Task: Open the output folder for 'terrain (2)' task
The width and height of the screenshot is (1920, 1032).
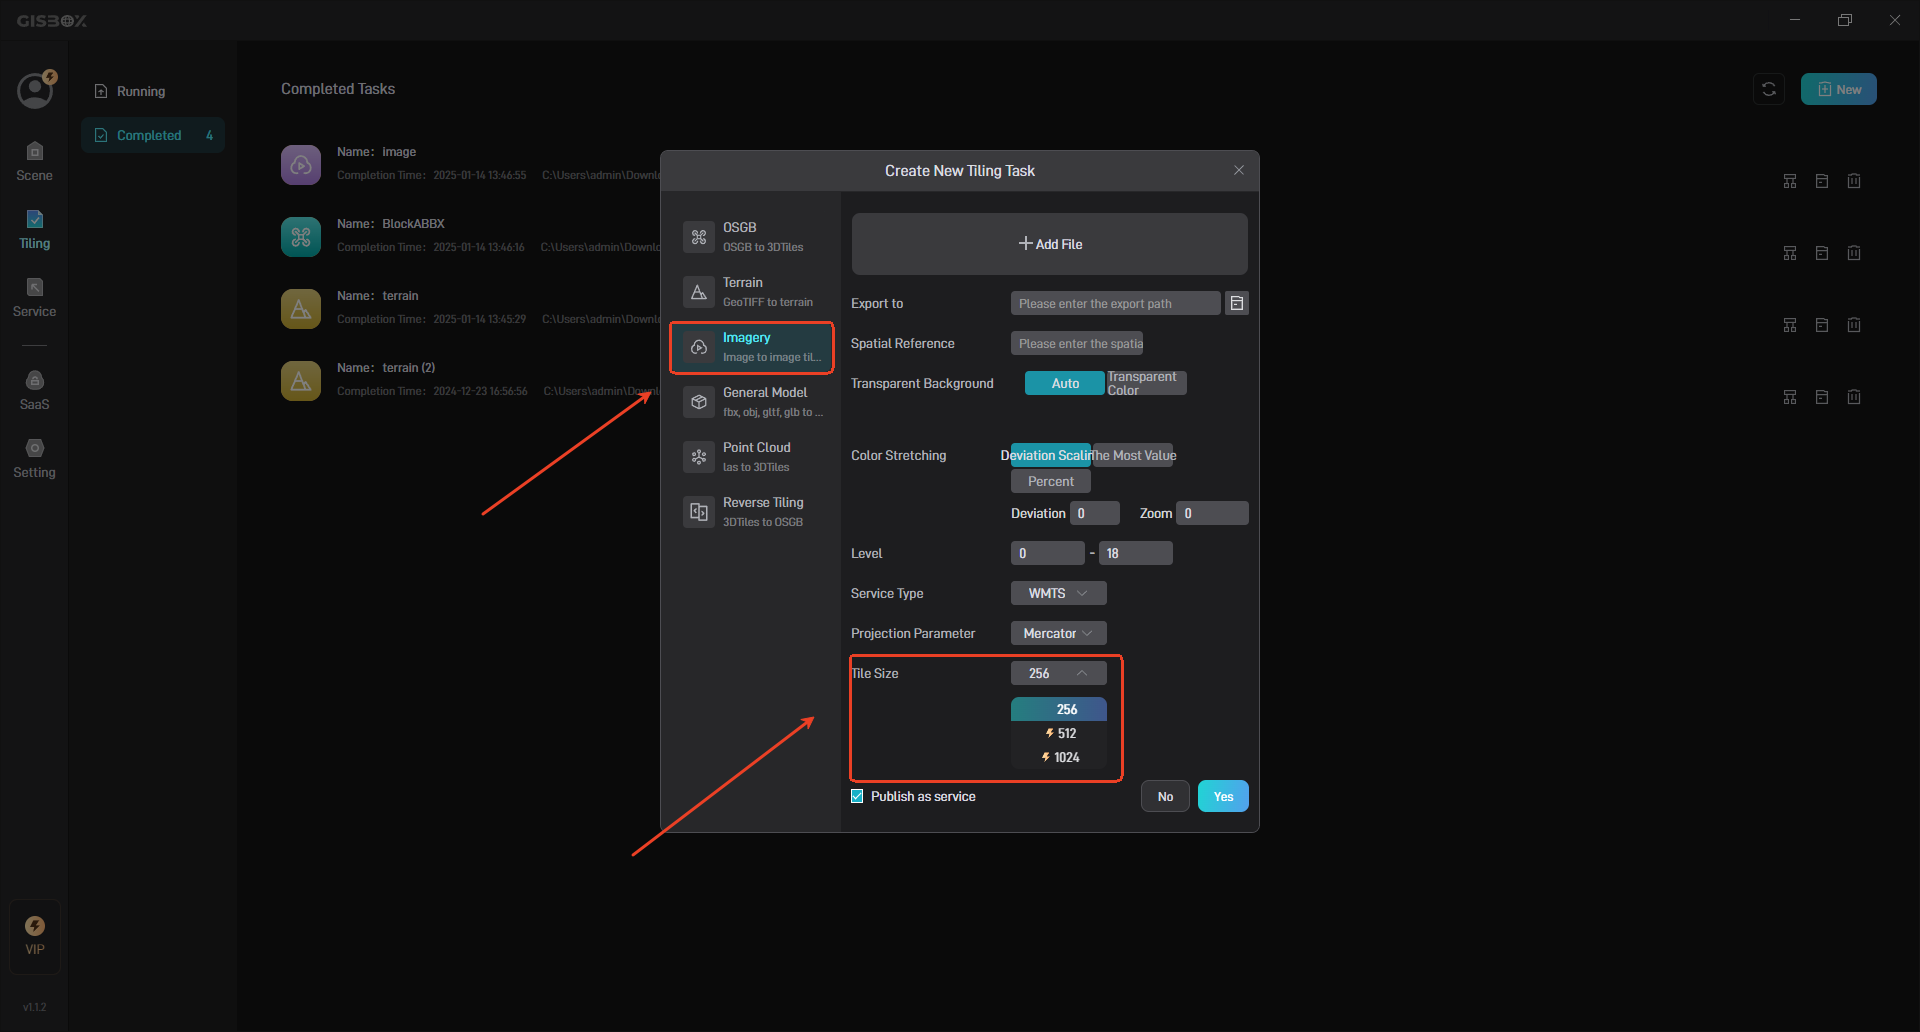Action: coord(1822,397)
